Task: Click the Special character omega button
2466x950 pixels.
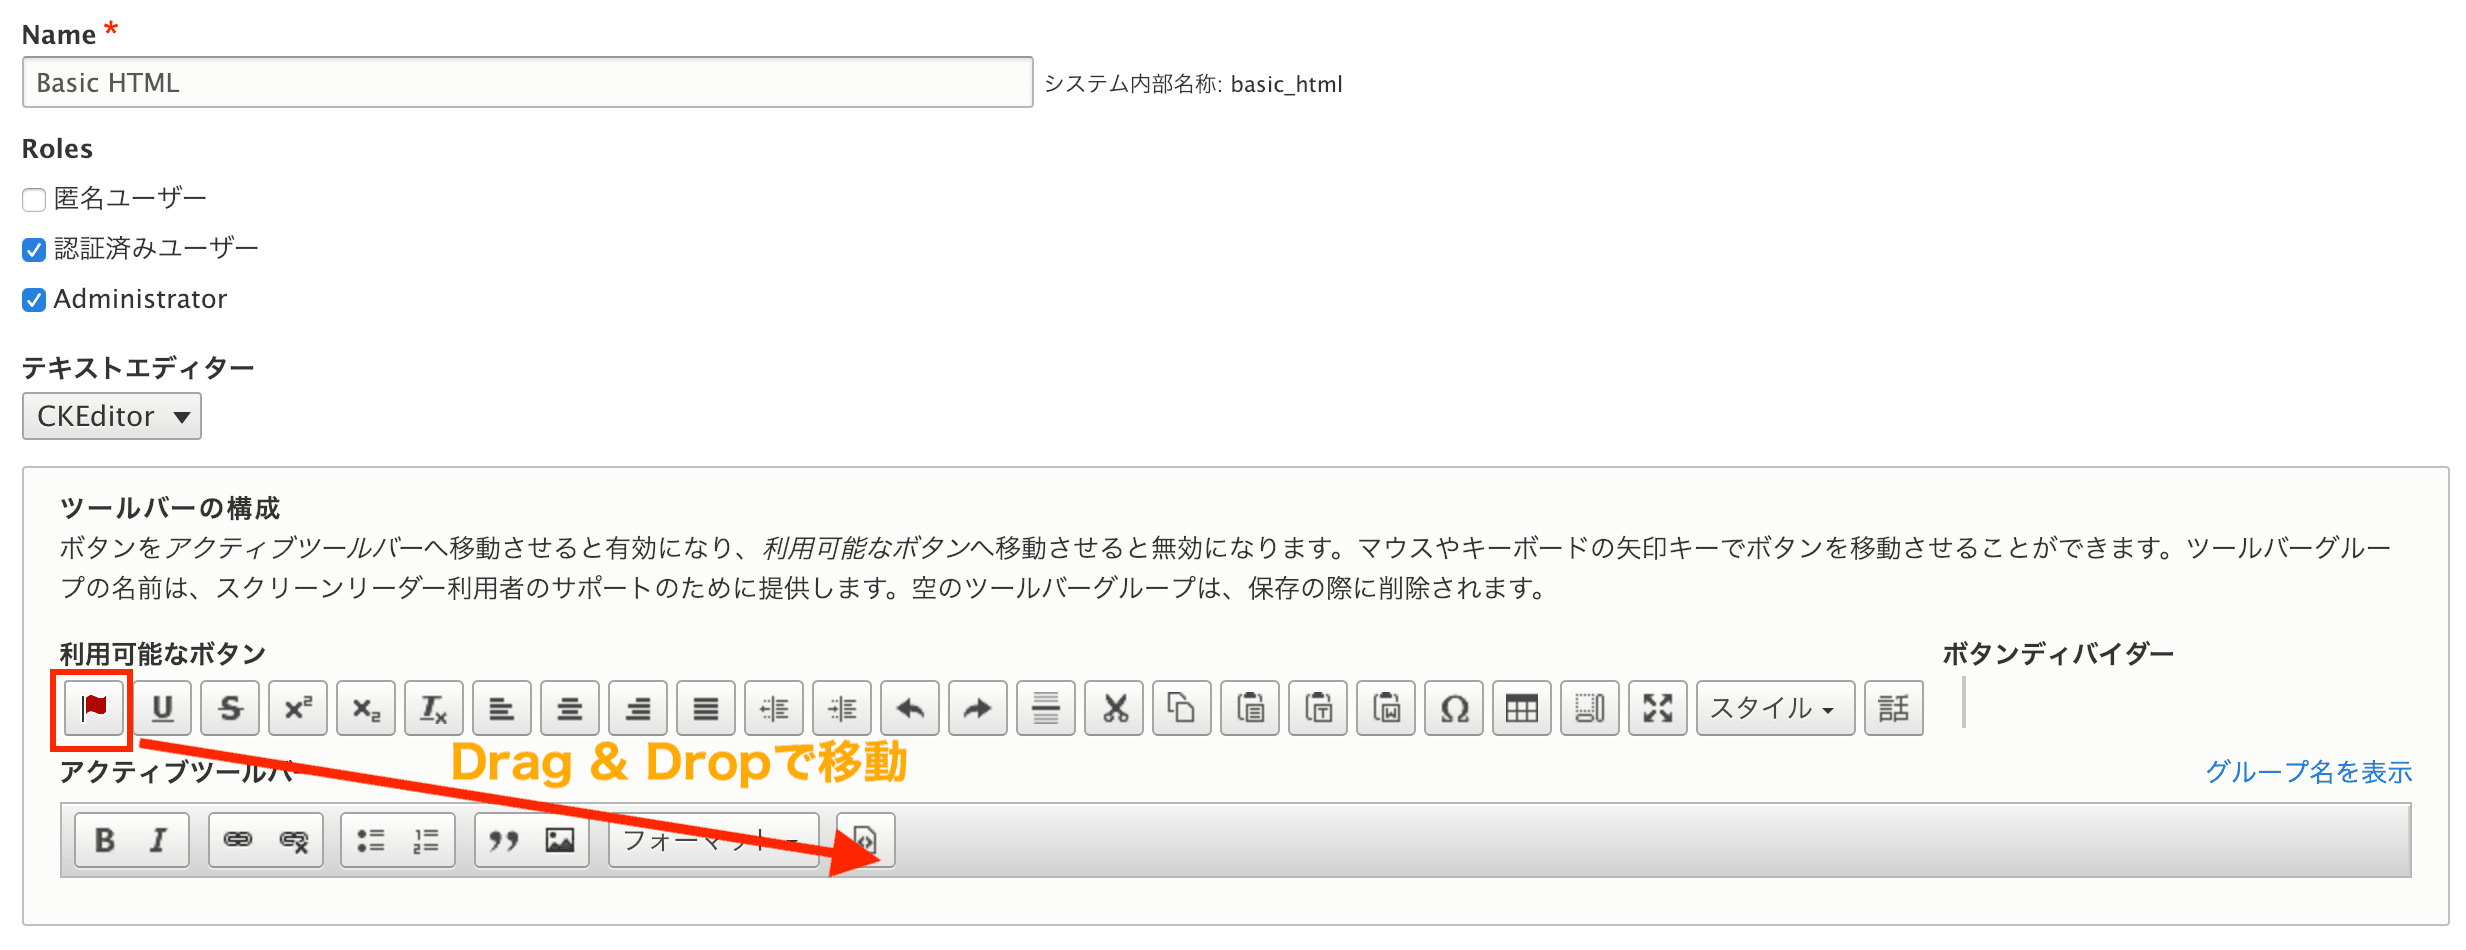Action: 1454,709
